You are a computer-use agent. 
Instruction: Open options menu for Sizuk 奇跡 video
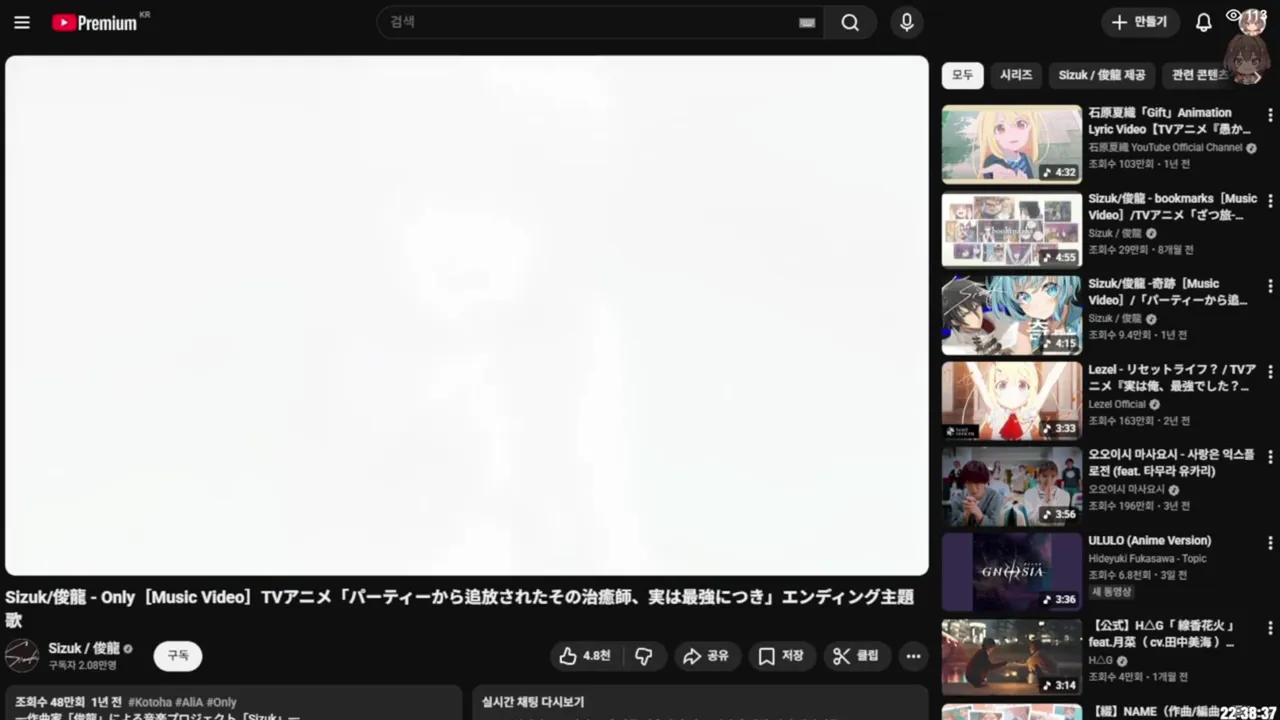(x=1270, y=286)
